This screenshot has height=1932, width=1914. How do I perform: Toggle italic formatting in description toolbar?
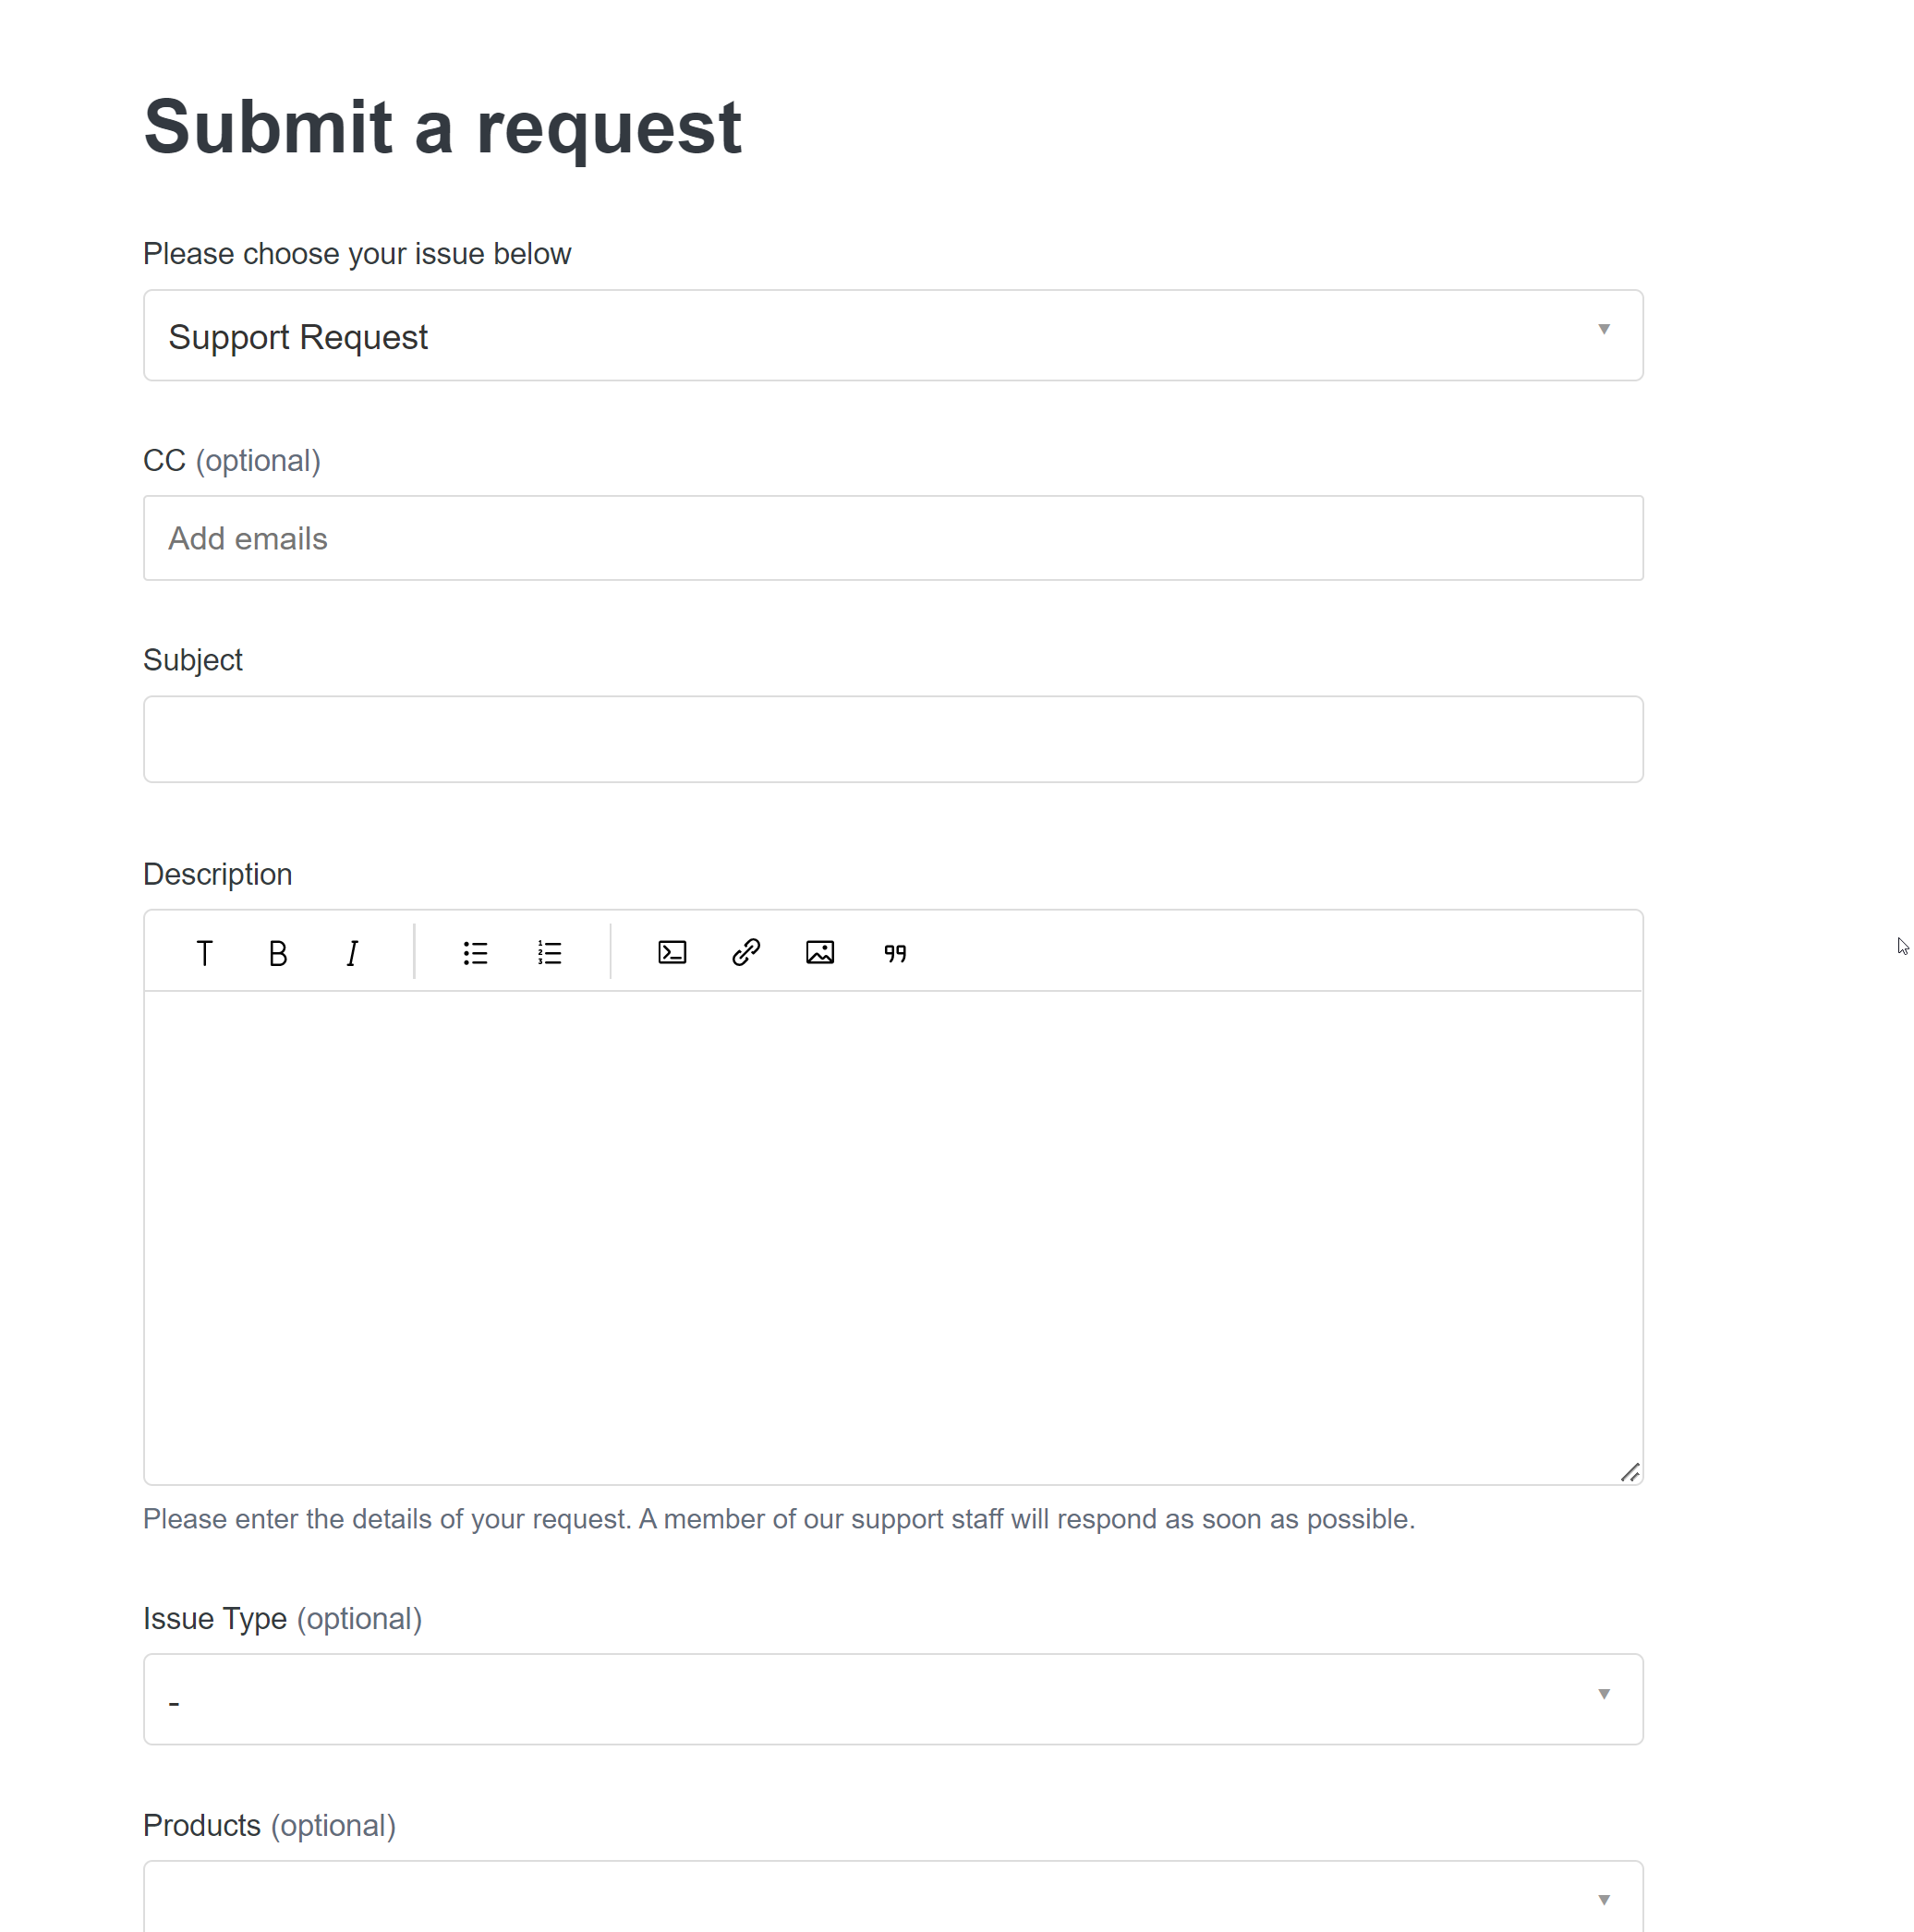point(352,953)
